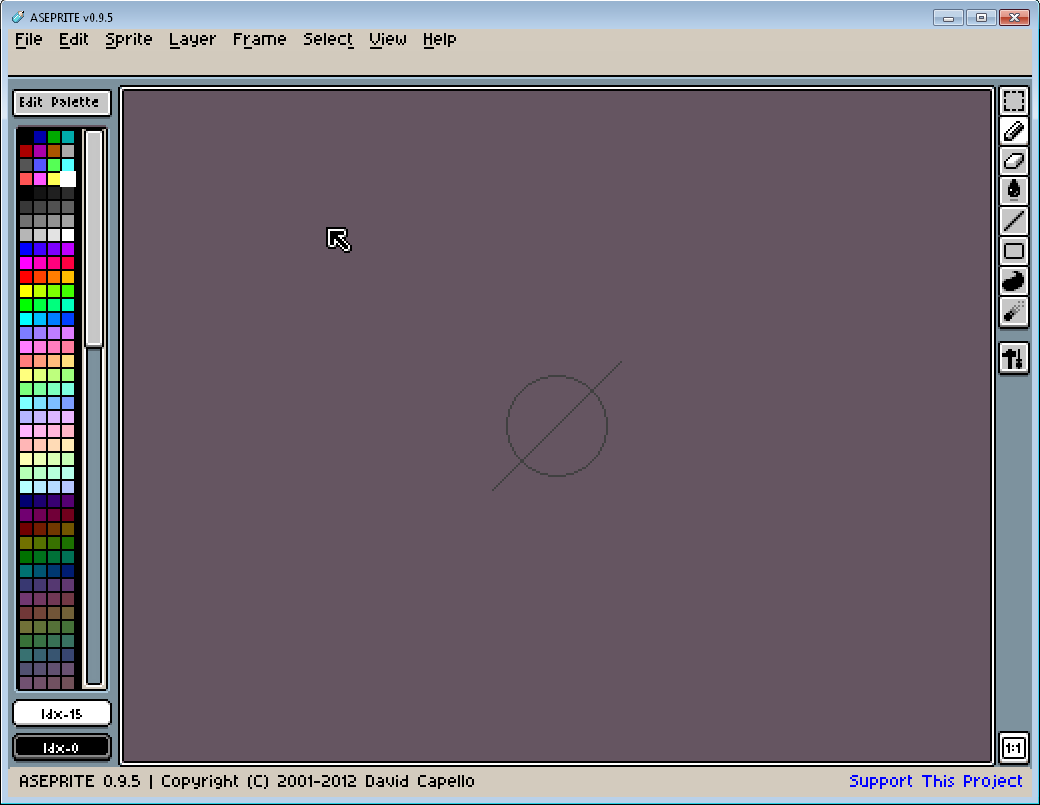1040x805 pixels.
Task: Click the 1:1 mini editor button
Action: pyautogui.click(x=1013, y=749)
